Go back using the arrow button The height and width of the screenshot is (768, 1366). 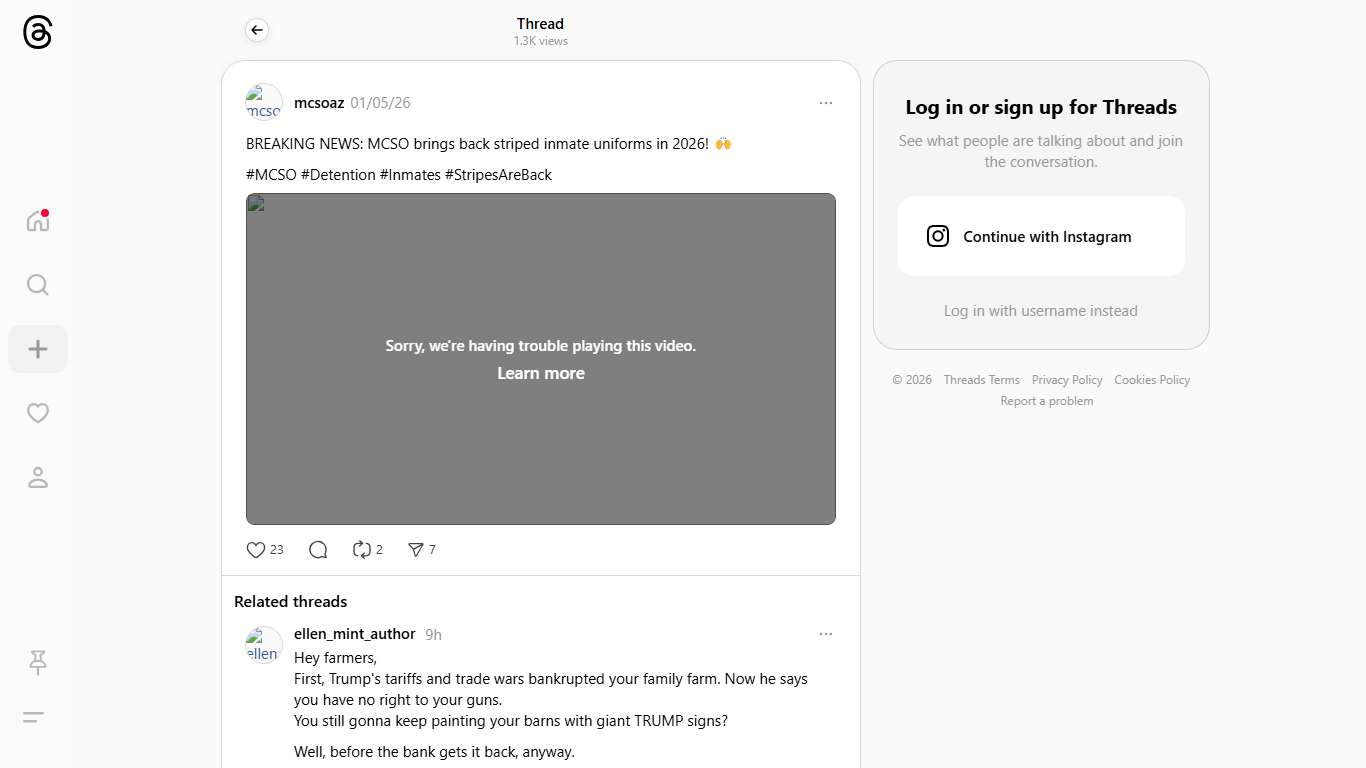[257, 30]
